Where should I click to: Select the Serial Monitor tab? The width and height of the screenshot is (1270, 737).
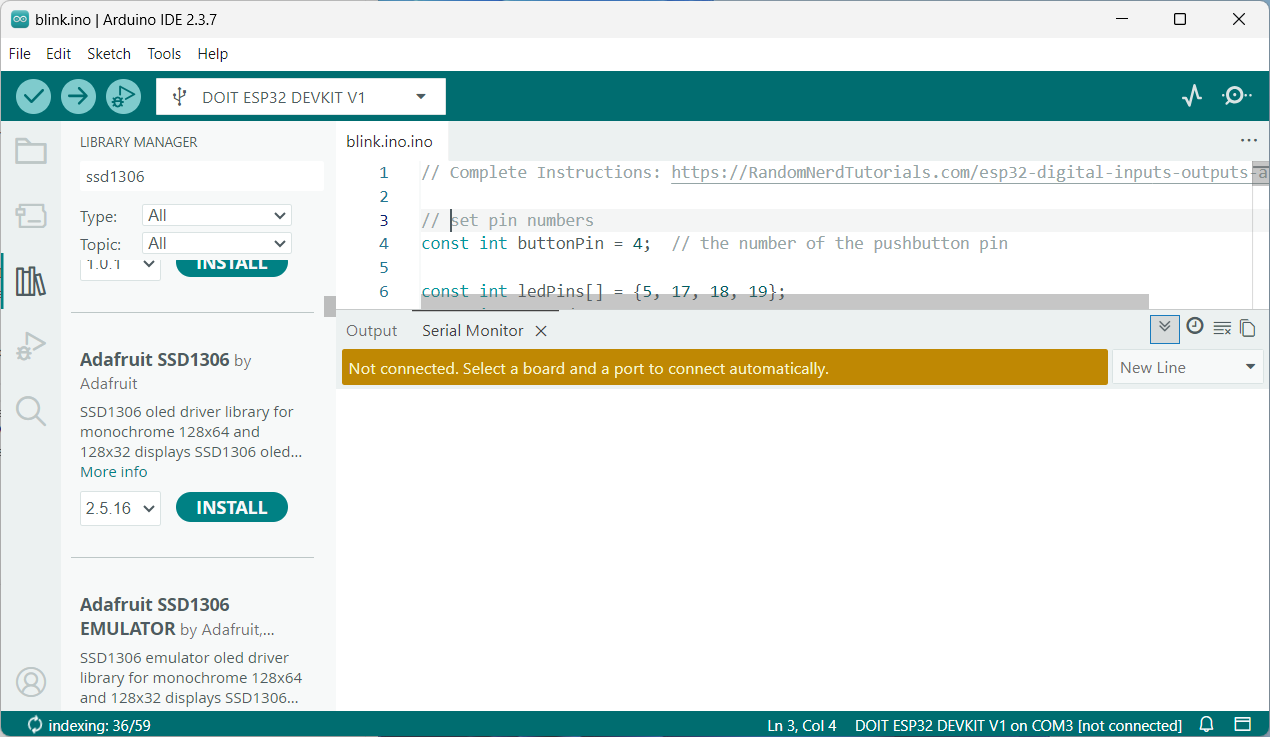pos(472,330)
